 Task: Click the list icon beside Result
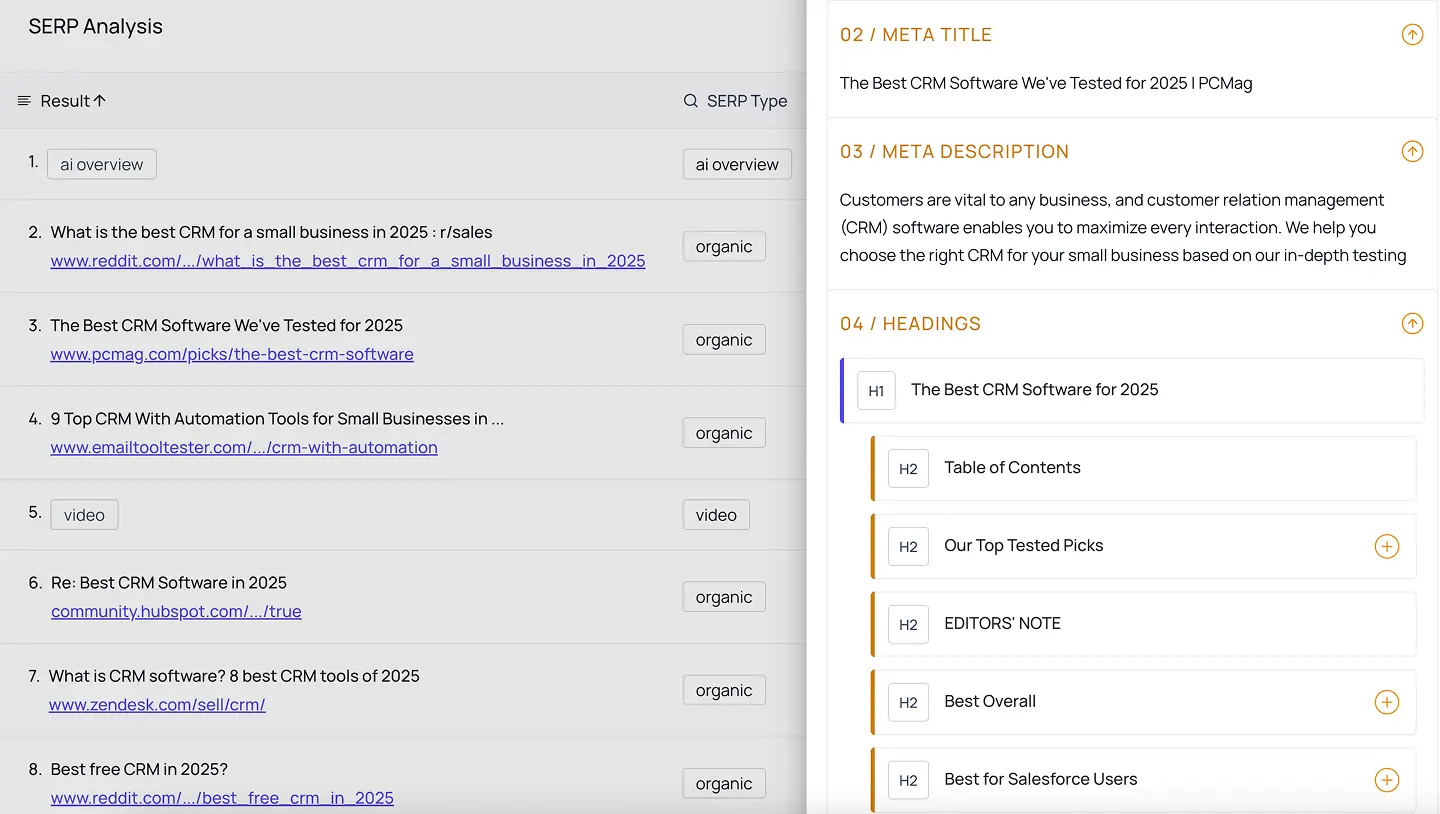coord(24,101)
